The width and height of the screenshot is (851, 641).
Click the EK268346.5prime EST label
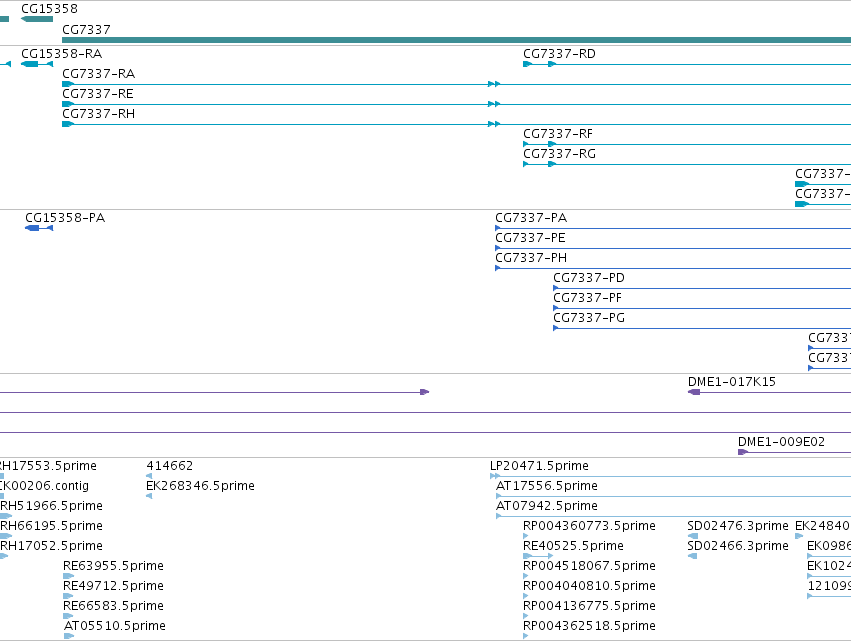(200, 486)
